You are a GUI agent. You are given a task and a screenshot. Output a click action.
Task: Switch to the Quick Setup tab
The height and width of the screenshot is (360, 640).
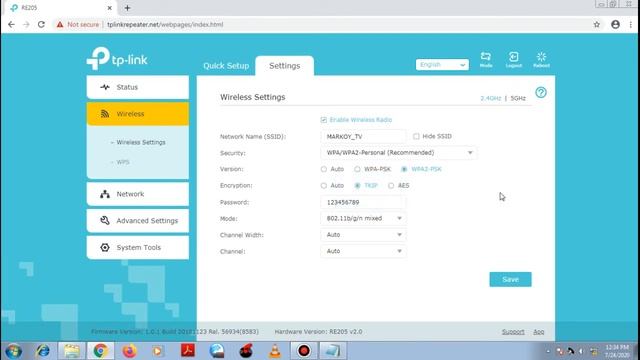pyautogui.click(x=226, y=66)
